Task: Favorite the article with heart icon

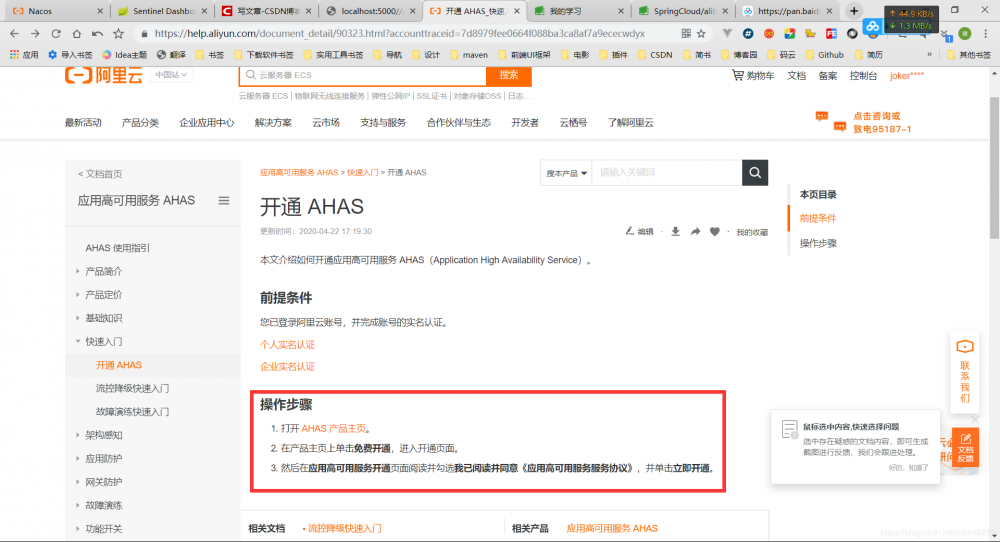Action: 715,231
